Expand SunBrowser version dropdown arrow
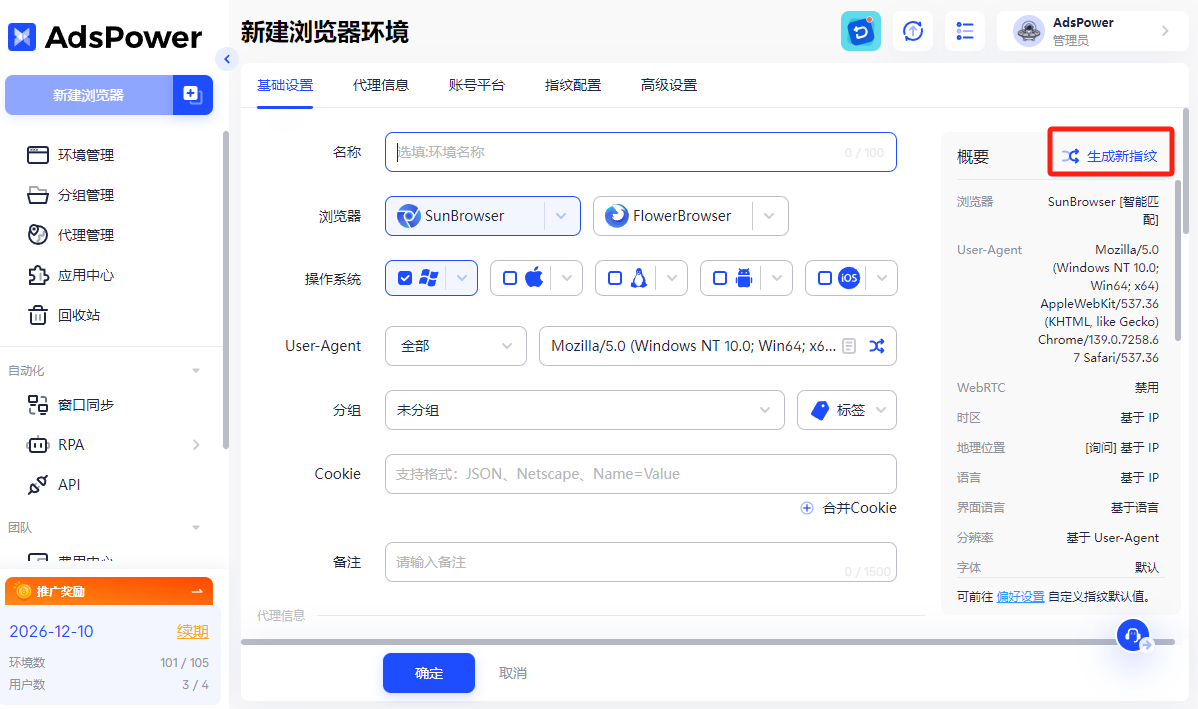 pos(562,216)
